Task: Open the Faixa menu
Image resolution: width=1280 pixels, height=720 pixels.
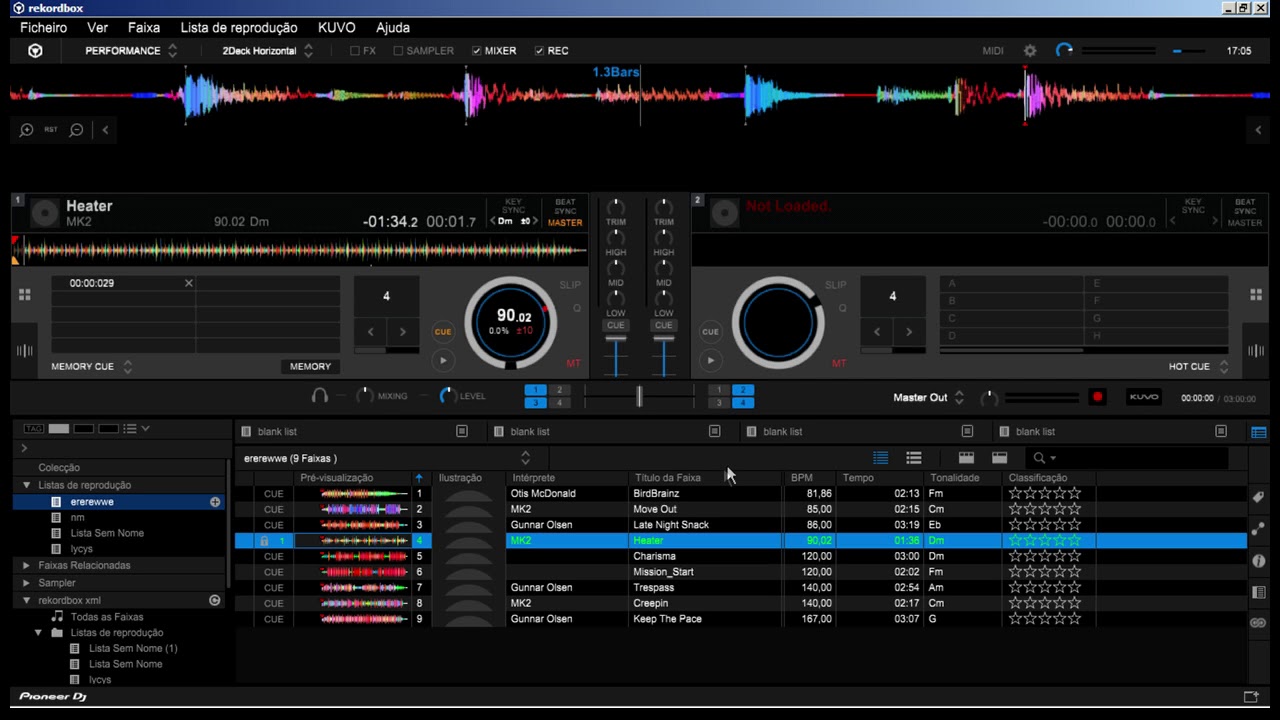Action: [x=144, y=28]
